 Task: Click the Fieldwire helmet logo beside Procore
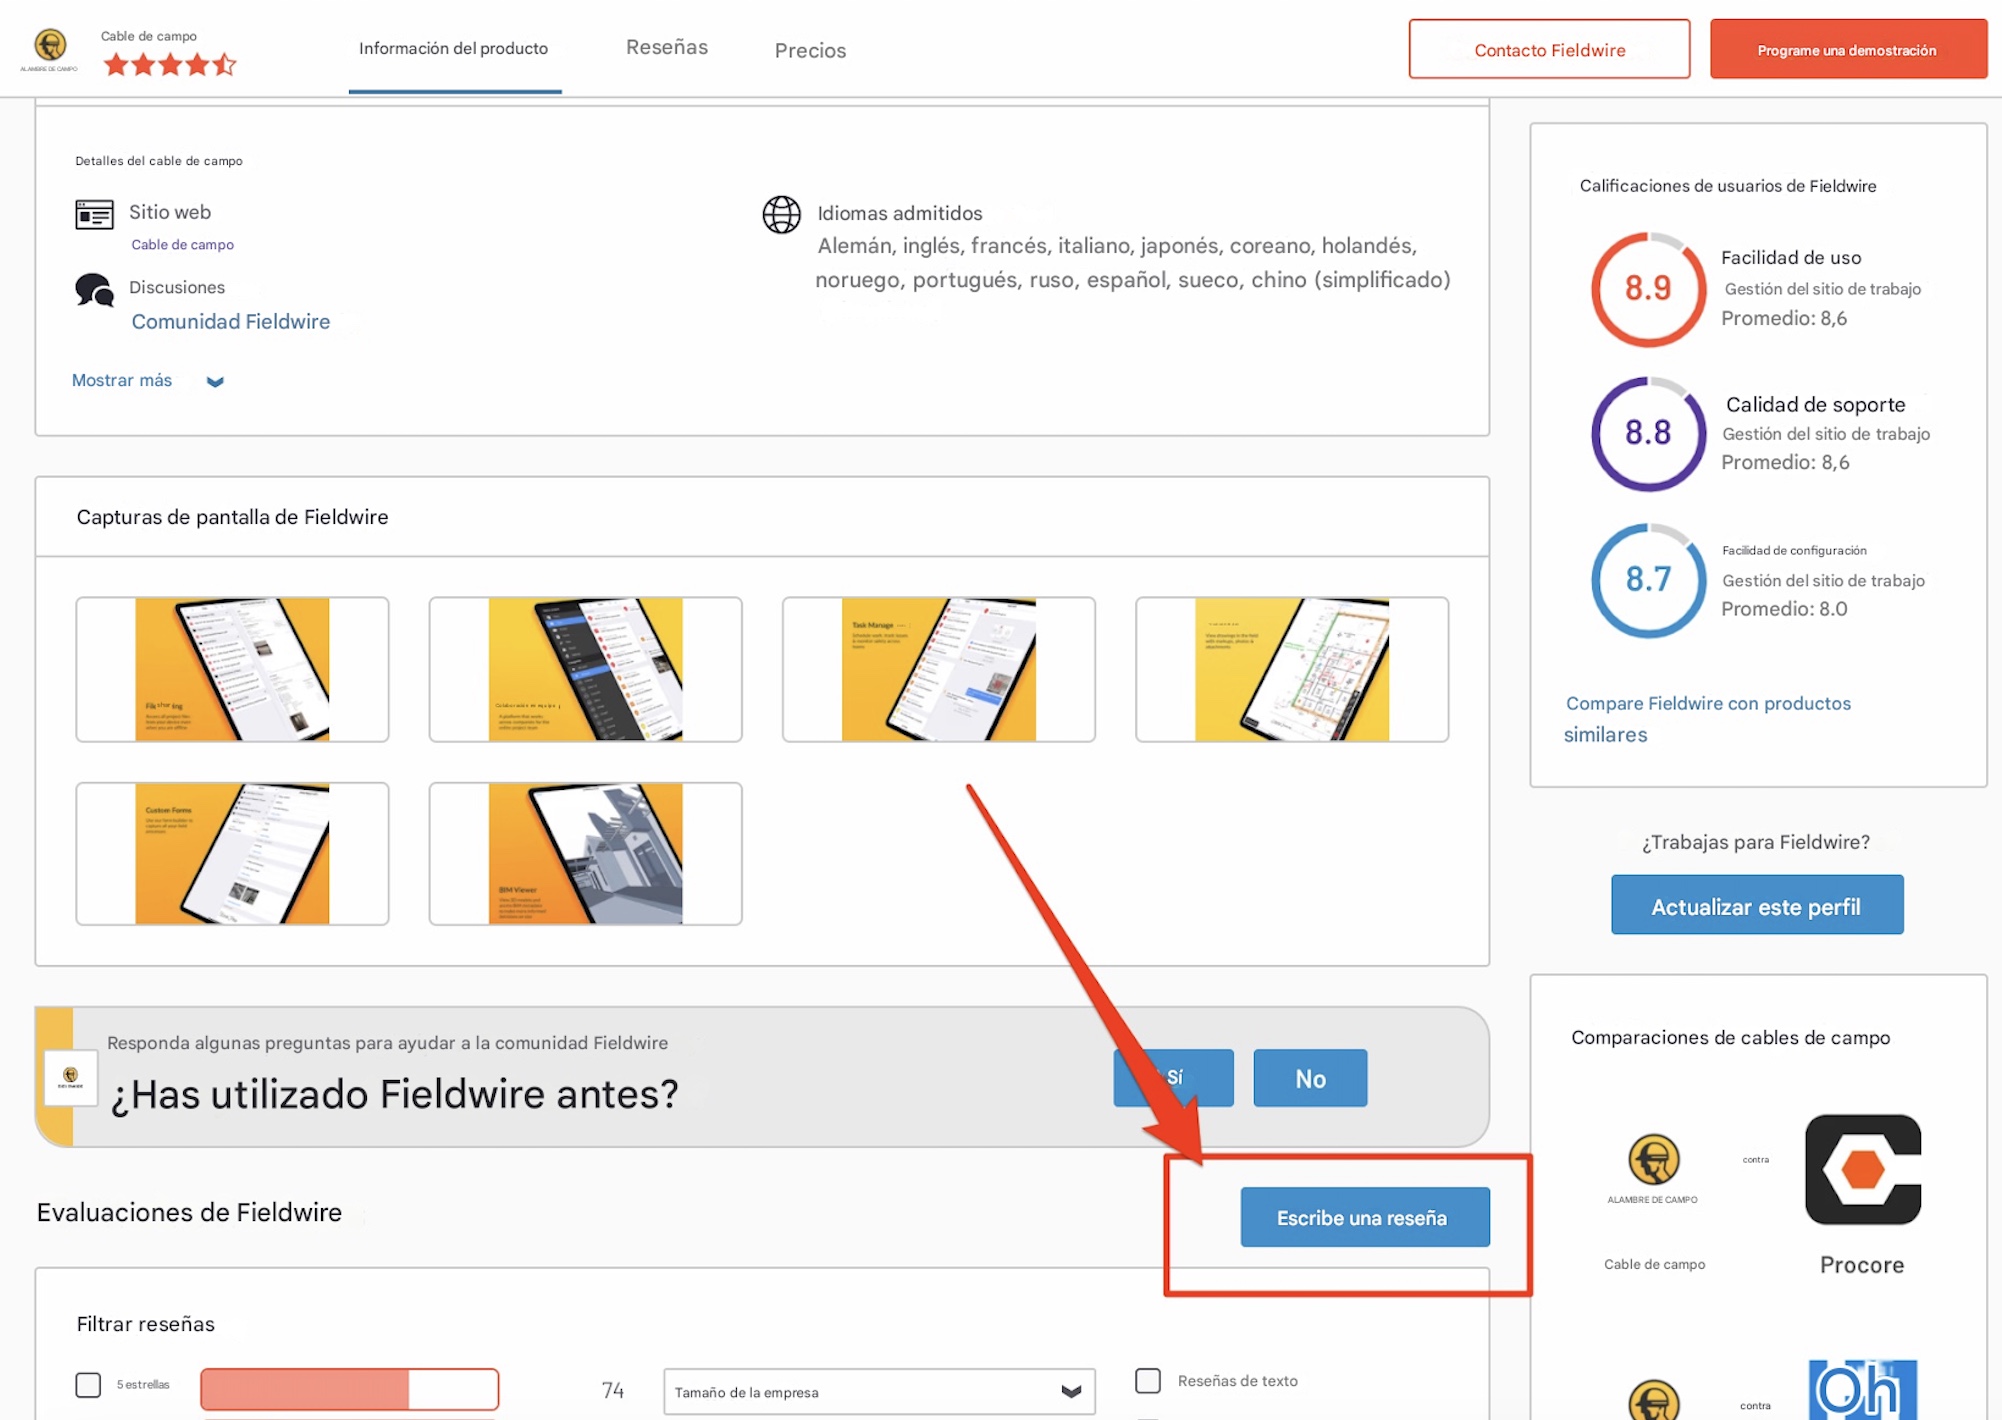pyautogui.click(x=1653, y=1160)
